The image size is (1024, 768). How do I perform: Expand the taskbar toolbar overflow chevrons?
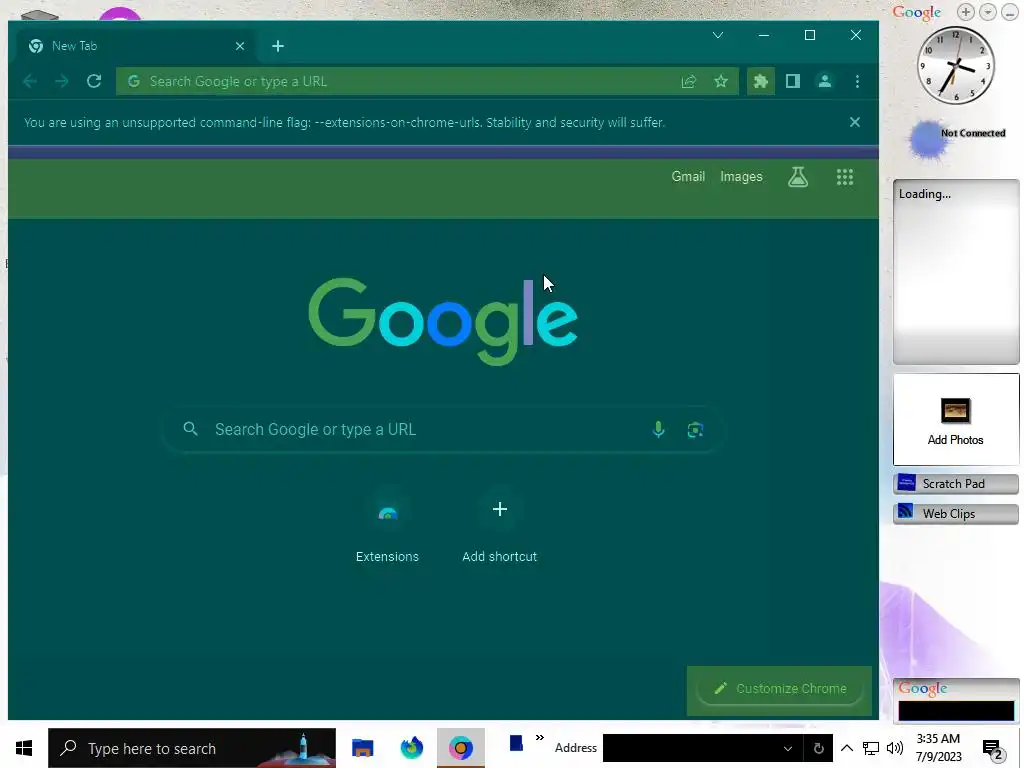539,738
